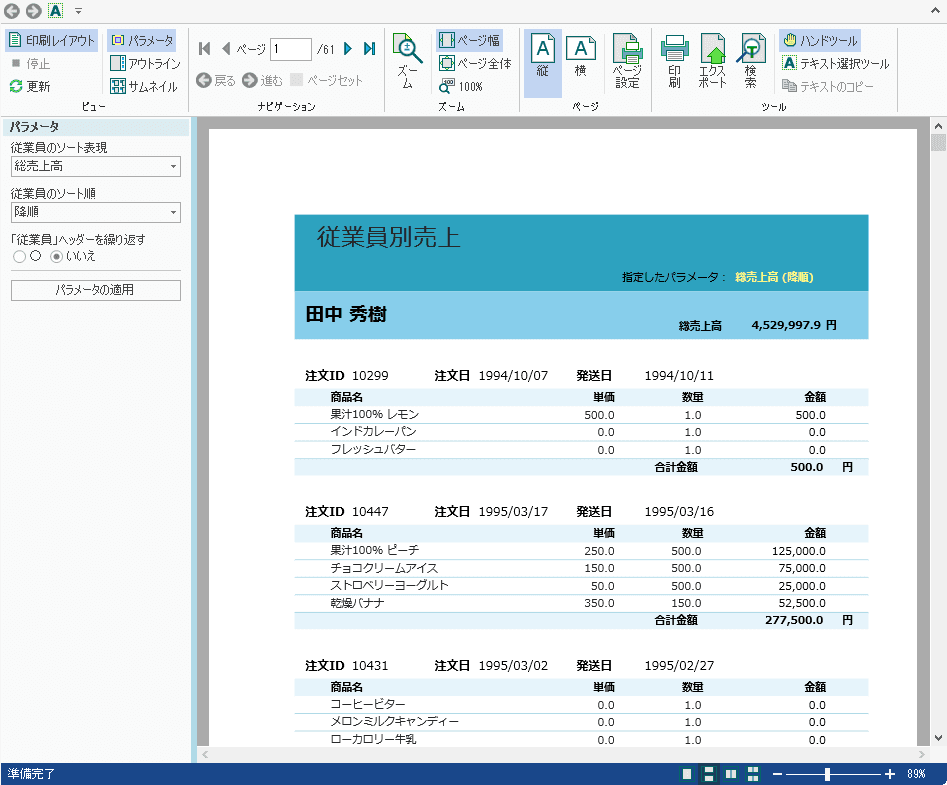This screenshot has height=785, width=947.
Task: Go forward with the top-left forward arrow
Action: [x=34, y=11]
